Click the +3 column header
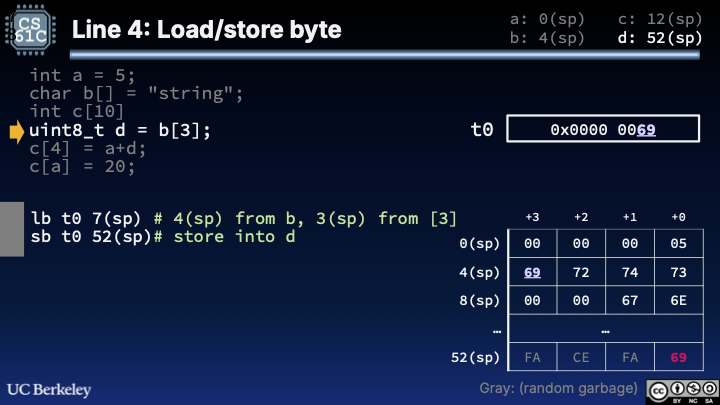The height and width of the screenshot is (405, 720). [532, 217]
